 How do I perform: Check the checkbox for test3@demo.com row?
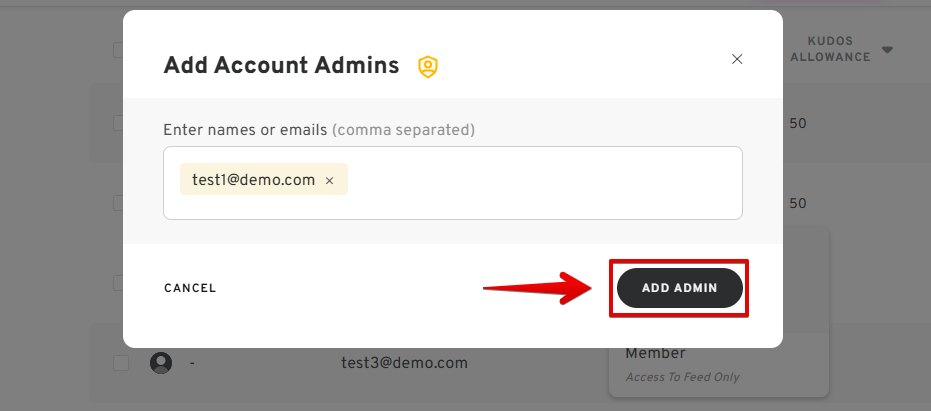pos(120,363)
